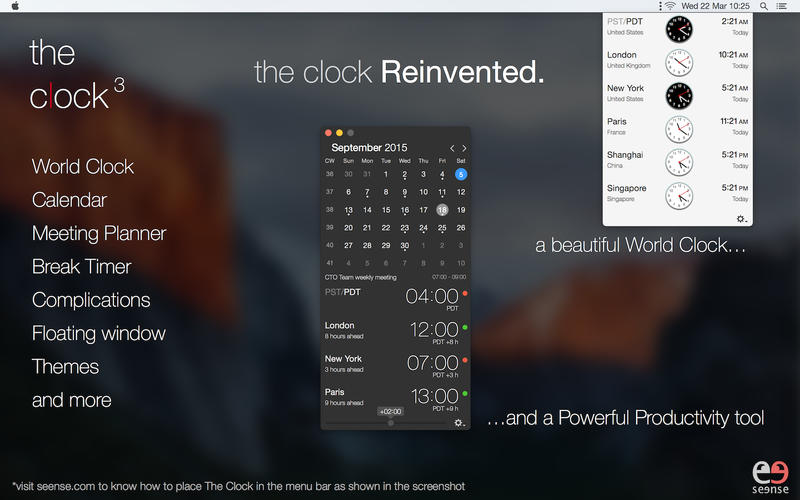Image resolution: width=800 pixels, height=500 pixels.
Task: Click the red status dot beside PST/PDT time
Action: pos(465,294)
